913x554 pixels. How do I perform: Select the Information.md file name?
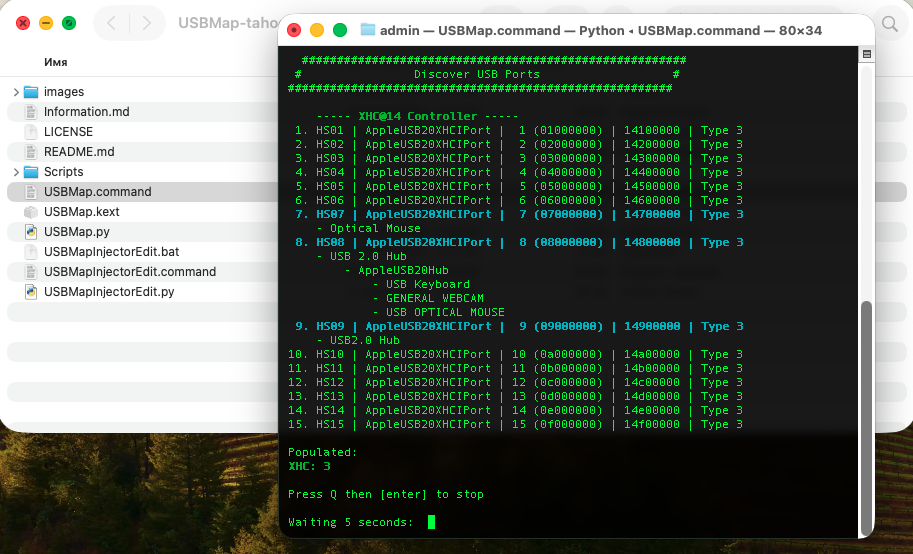point(87,112)
